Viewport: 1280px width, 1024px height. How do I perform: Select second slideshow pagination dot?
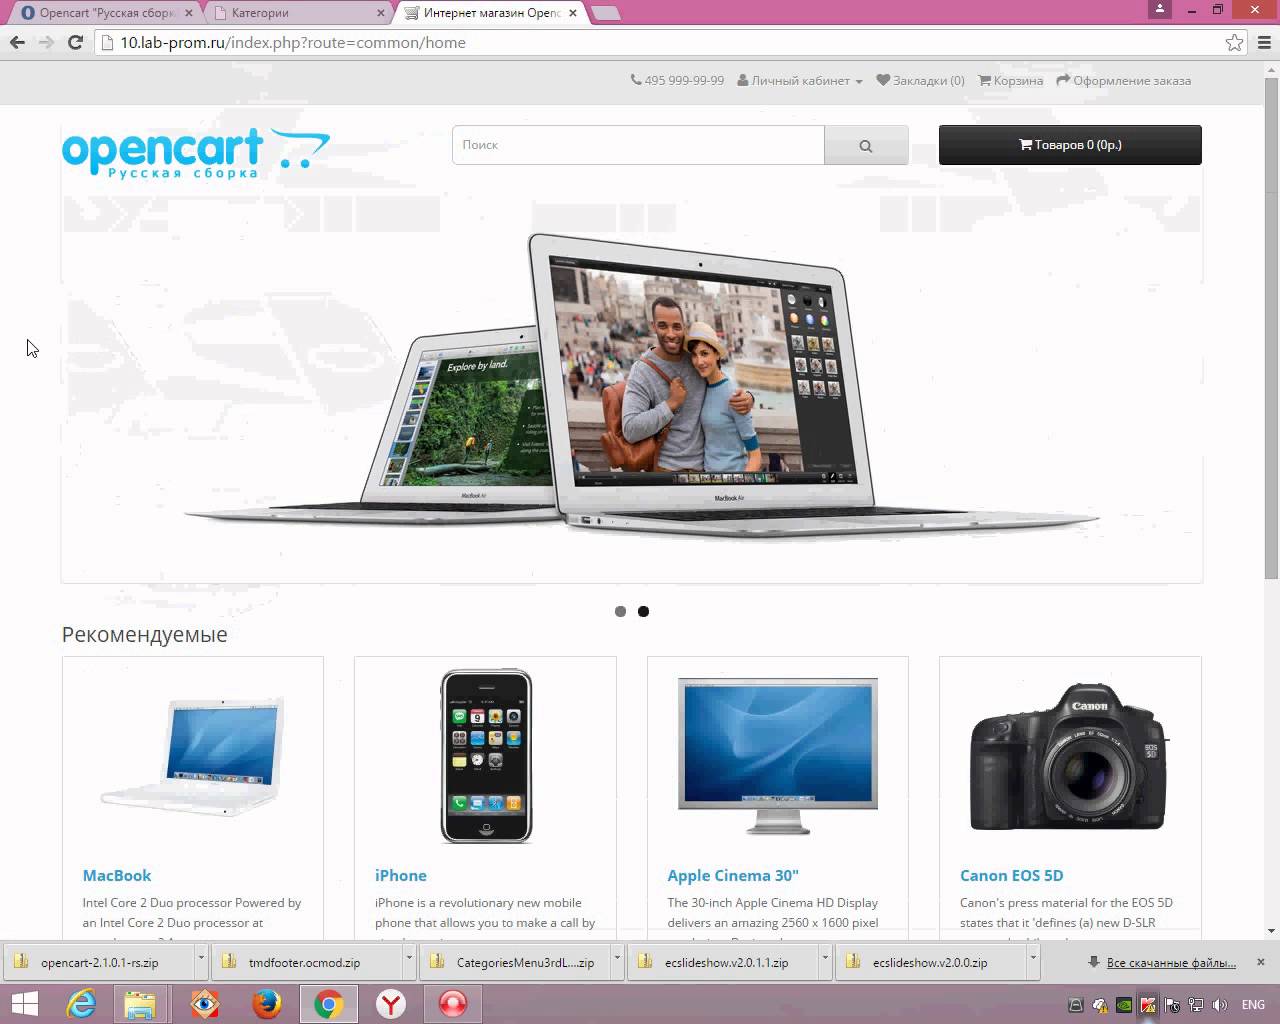[643, 611]
